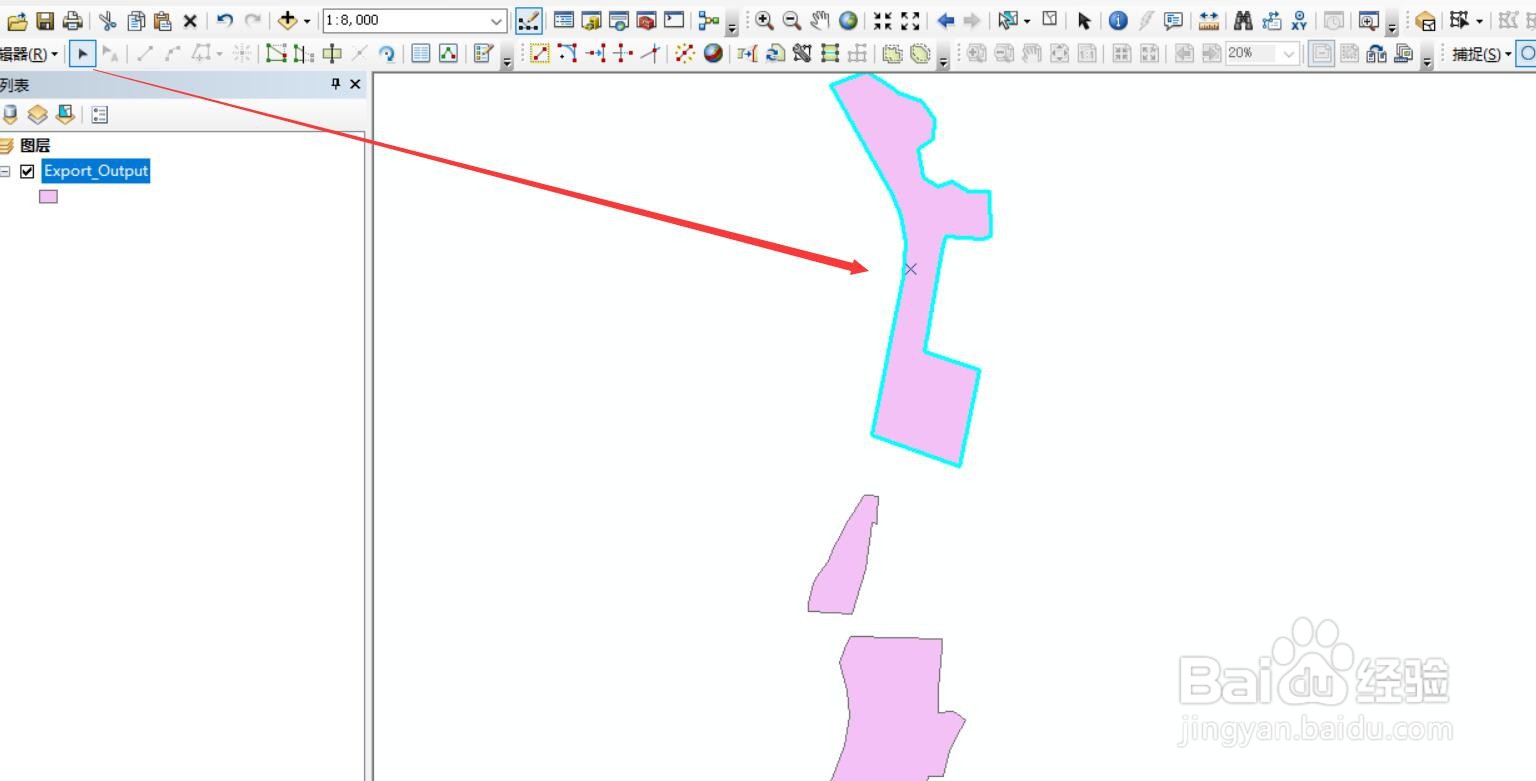Select the Export_Output layer name

coord(96,171)
